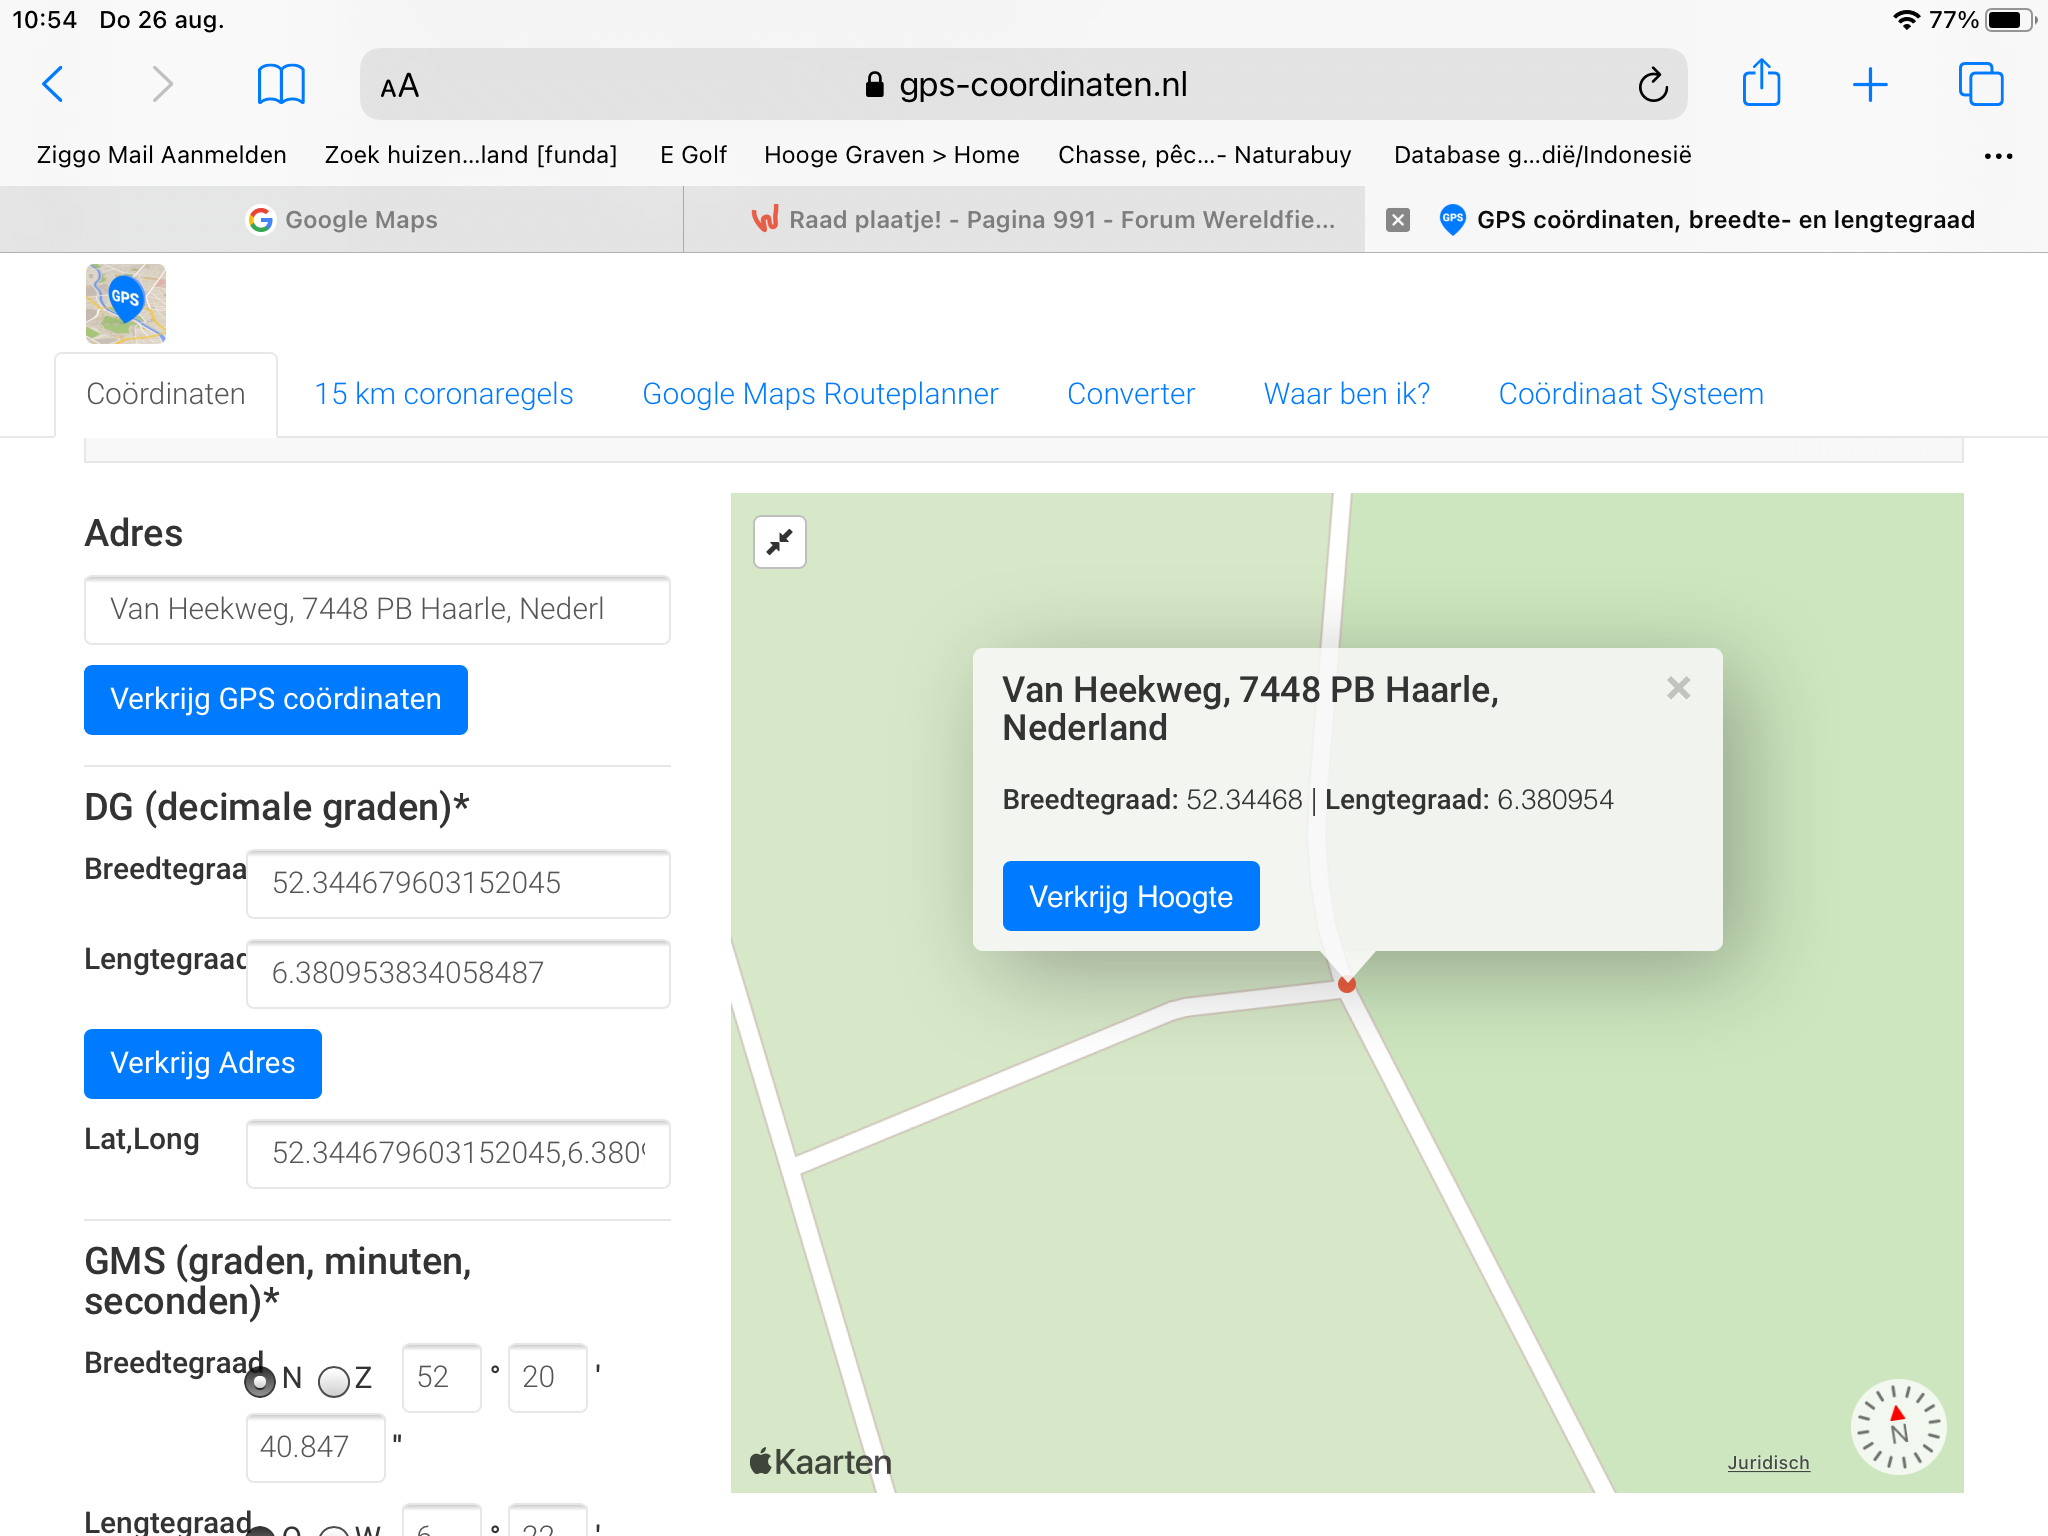
Task: Click the GPS site logo
Action: coord(126,303)
